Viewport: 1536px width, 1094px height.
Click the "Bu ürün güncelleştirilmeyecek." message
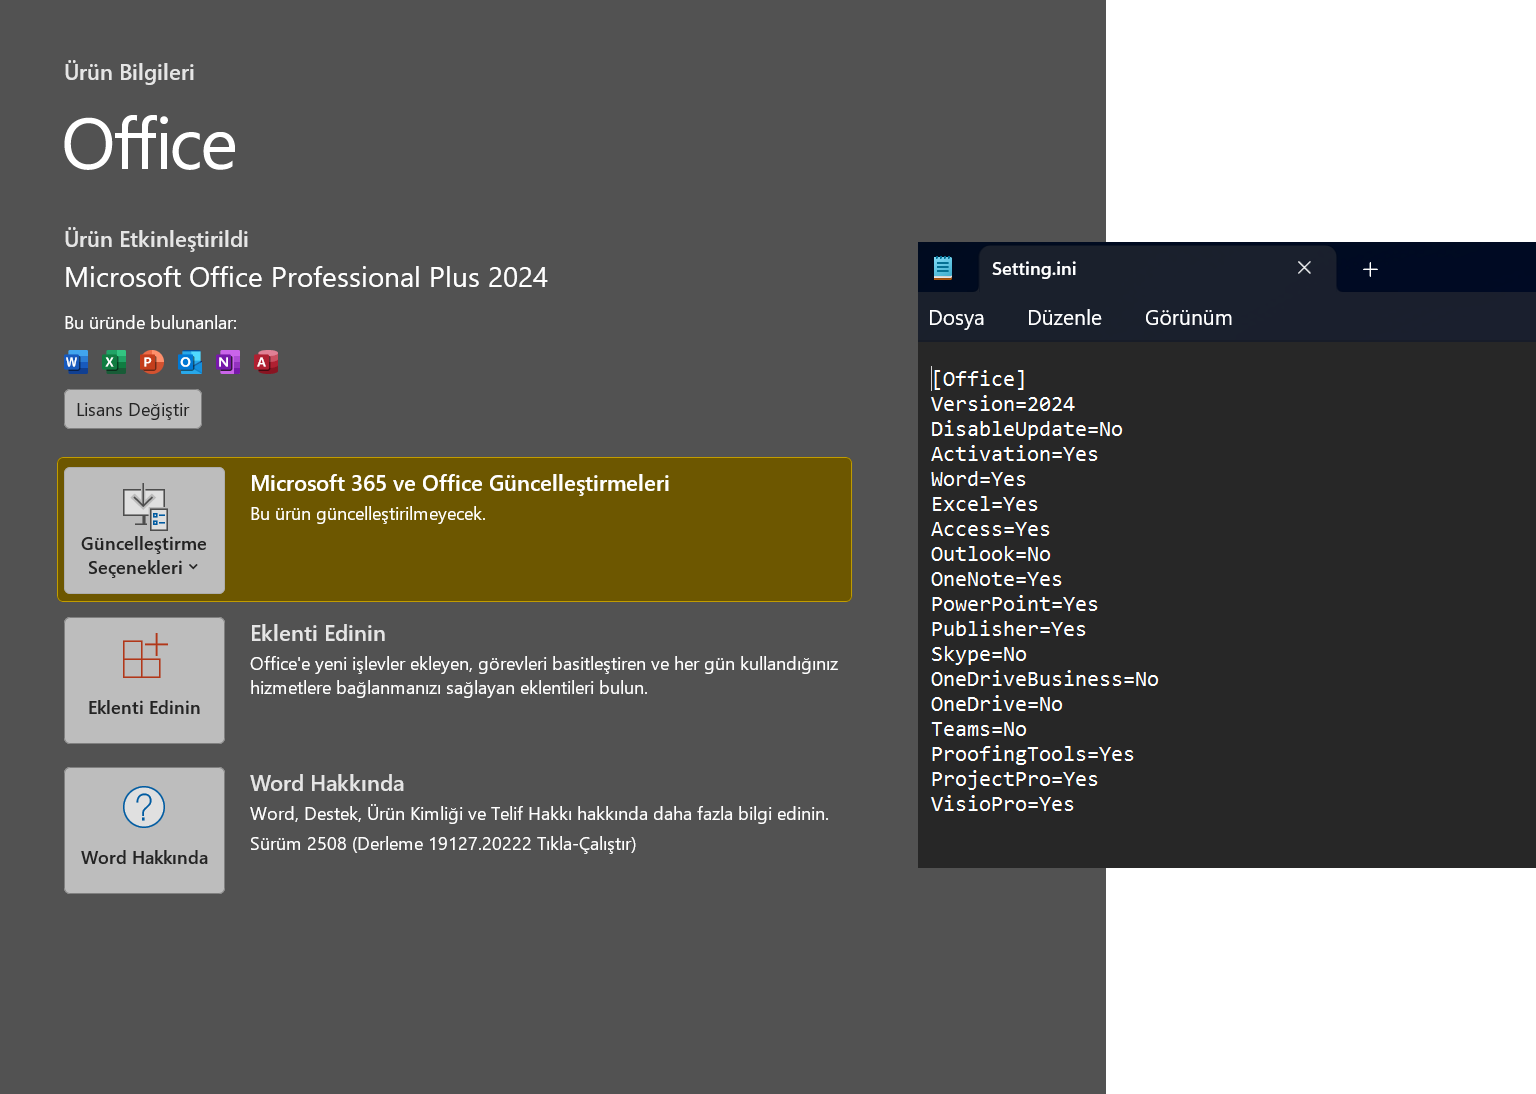pyautogui.click(x=368, y=514)
